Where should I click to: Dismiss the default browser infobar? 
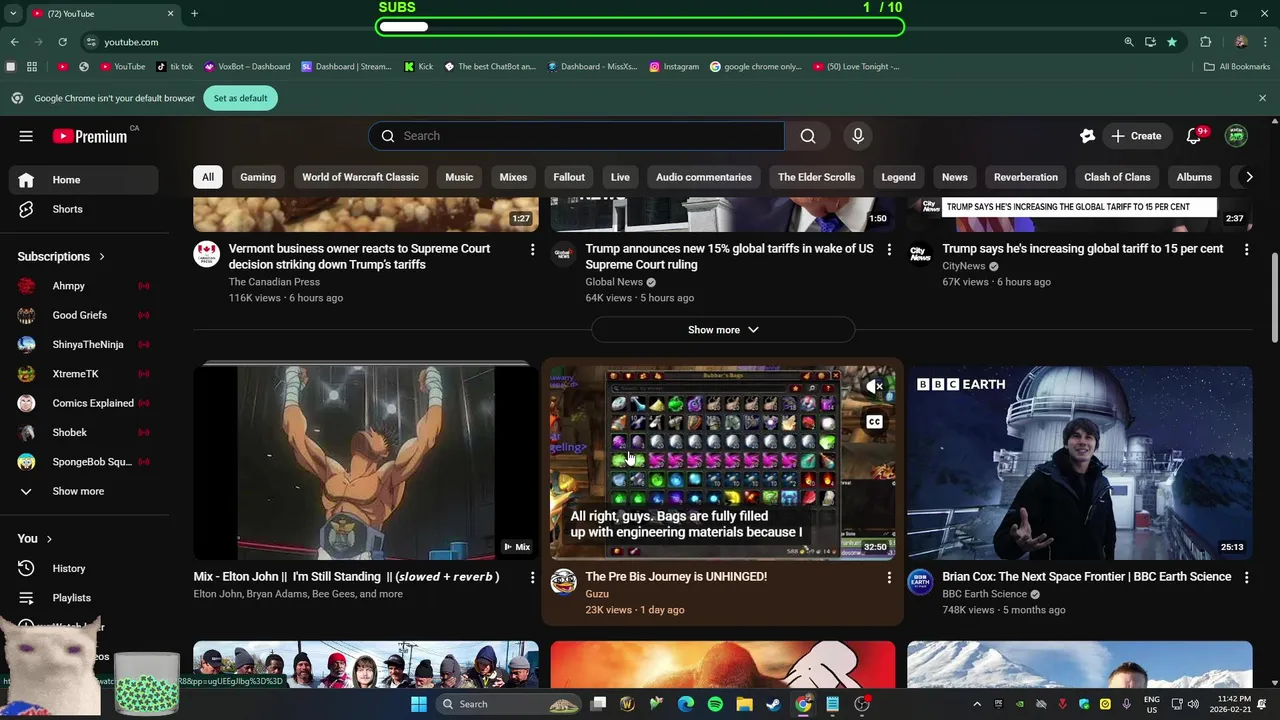coord(1262,98)
